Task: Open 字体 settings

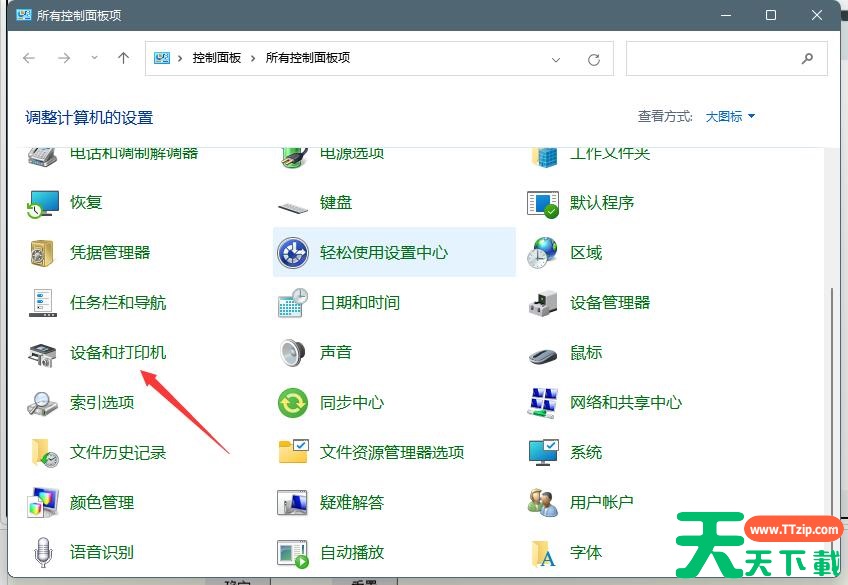Action: tap(585, 552)
